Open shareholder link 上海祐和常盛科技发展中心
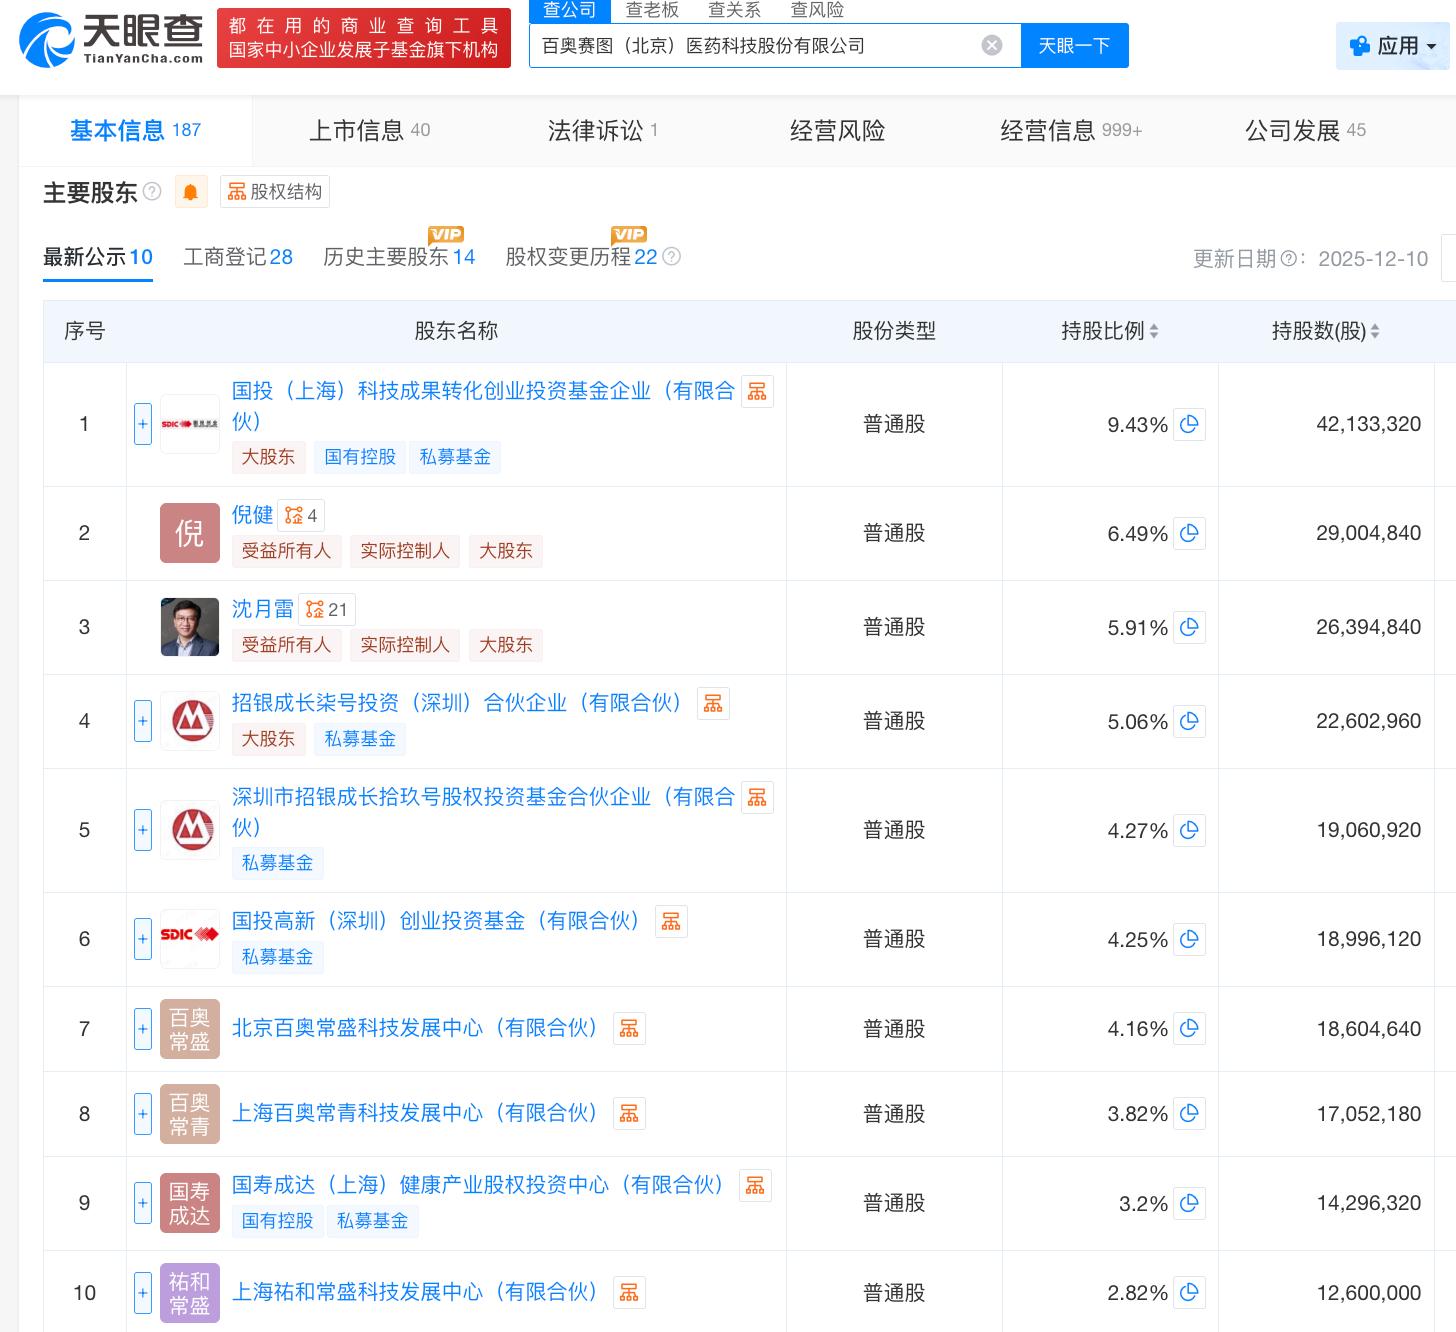1456x1332 pixels. click(414, 1292)
